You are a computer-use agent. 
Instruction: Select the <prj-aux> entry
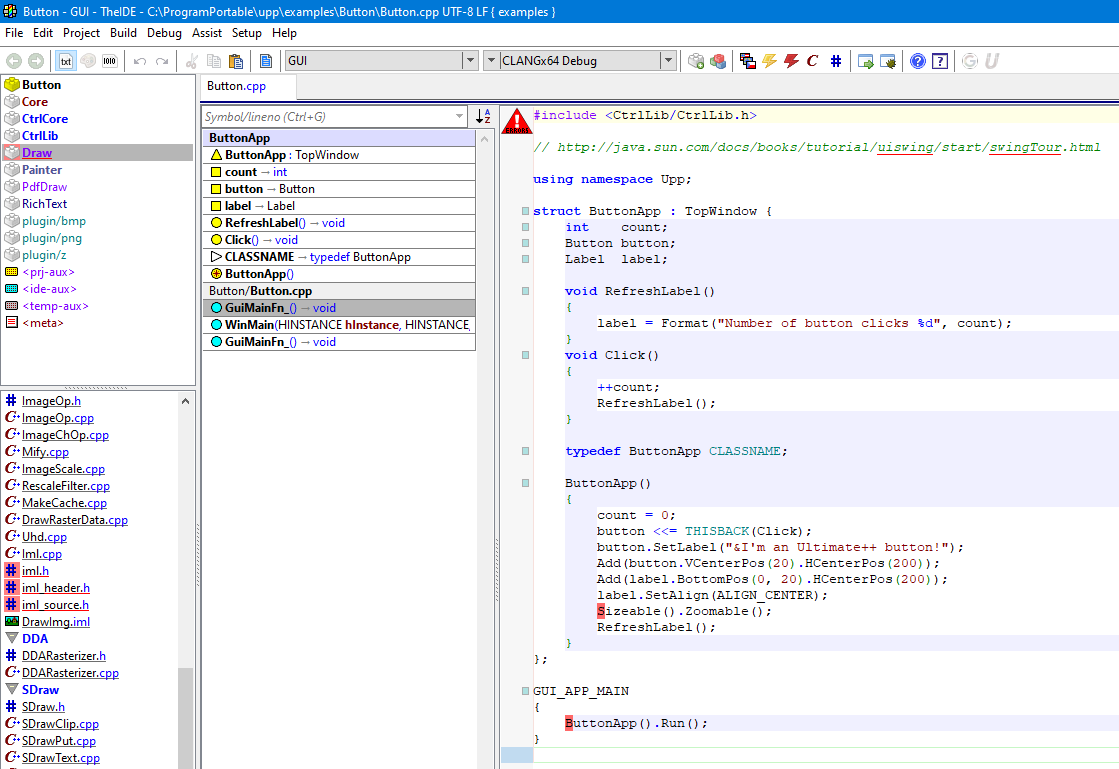[x=98, y=272]
